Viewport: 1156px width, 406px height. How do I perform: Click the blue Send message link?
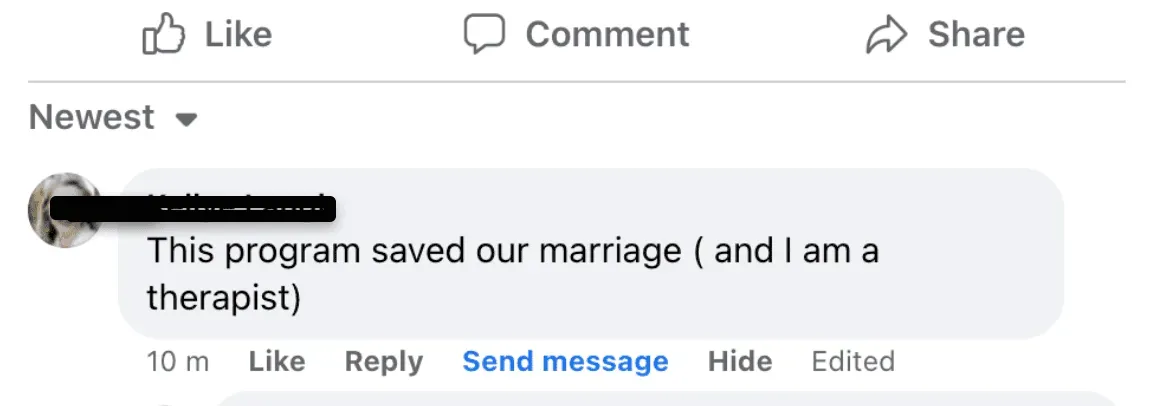point(565,361)
